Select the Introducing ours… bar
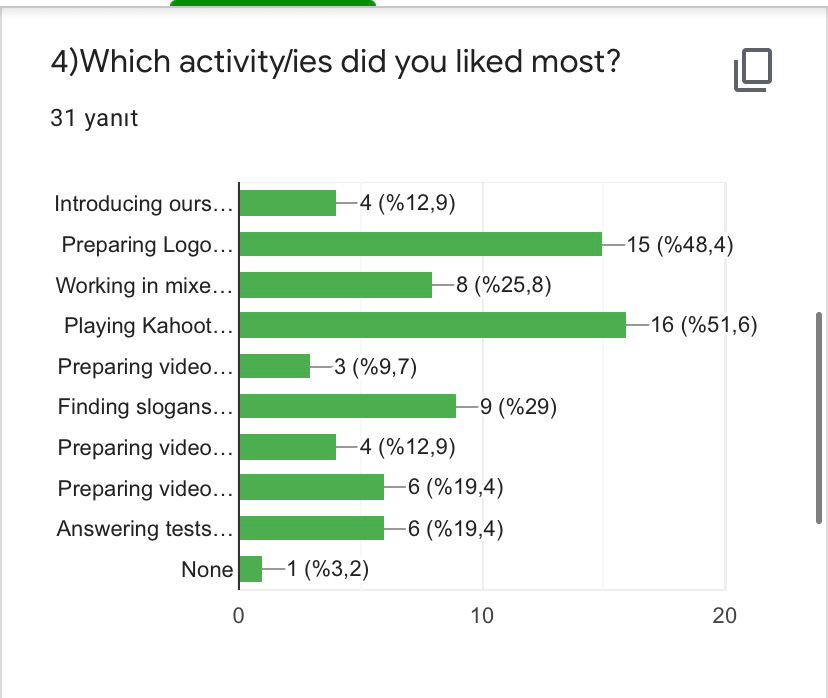This screenshot has height=698, width=828. 288,204
